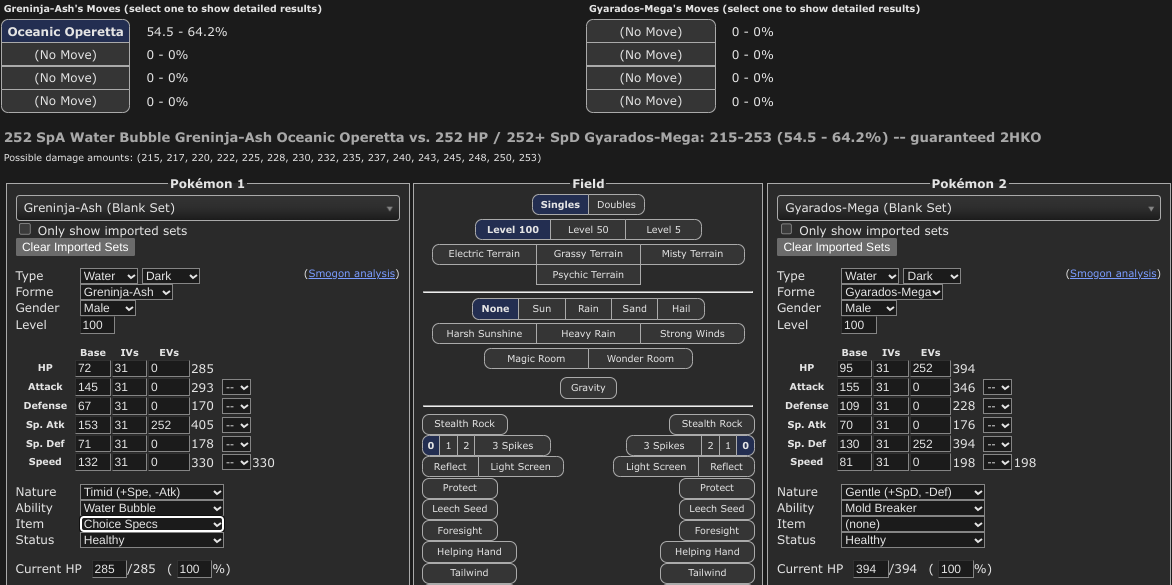Select the Singles battle format
The image size is (1172, 585).
point(560,205)
